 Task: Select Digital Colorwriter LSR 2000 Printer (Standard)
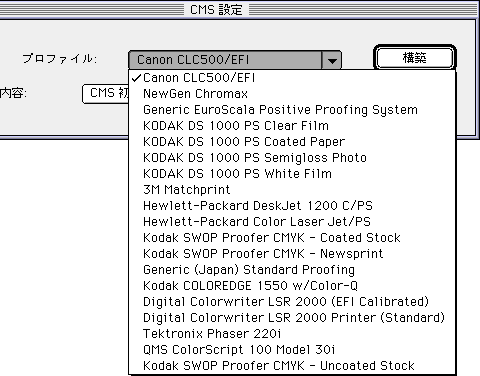point(292,318)
